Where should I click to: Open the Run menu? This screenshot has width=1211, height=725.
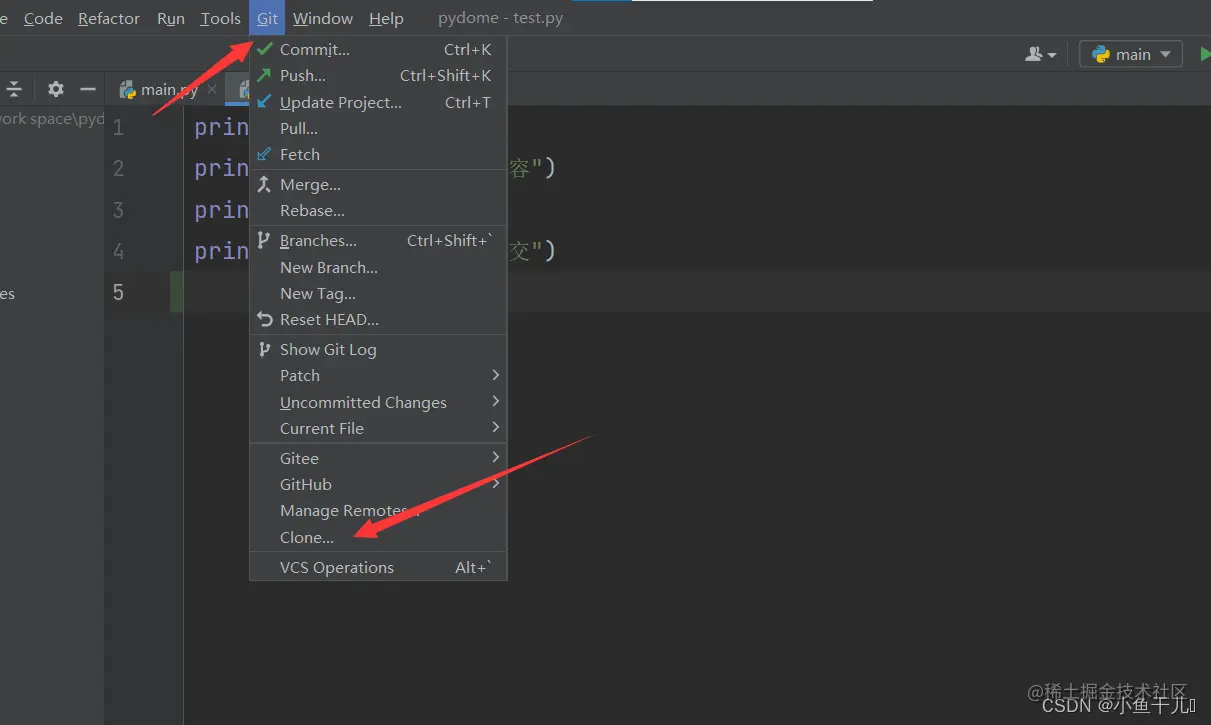click(171, 18)
